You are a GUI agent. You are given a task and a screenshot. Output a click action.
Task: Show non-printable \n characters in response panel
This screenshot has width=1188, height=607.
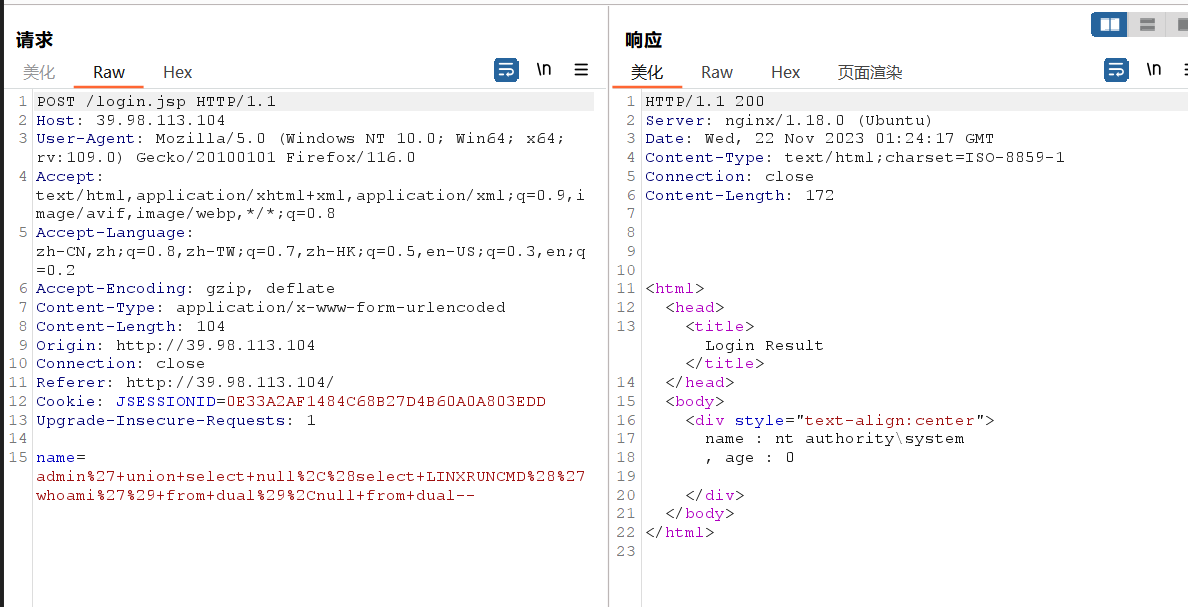(x=1154, y=70)
